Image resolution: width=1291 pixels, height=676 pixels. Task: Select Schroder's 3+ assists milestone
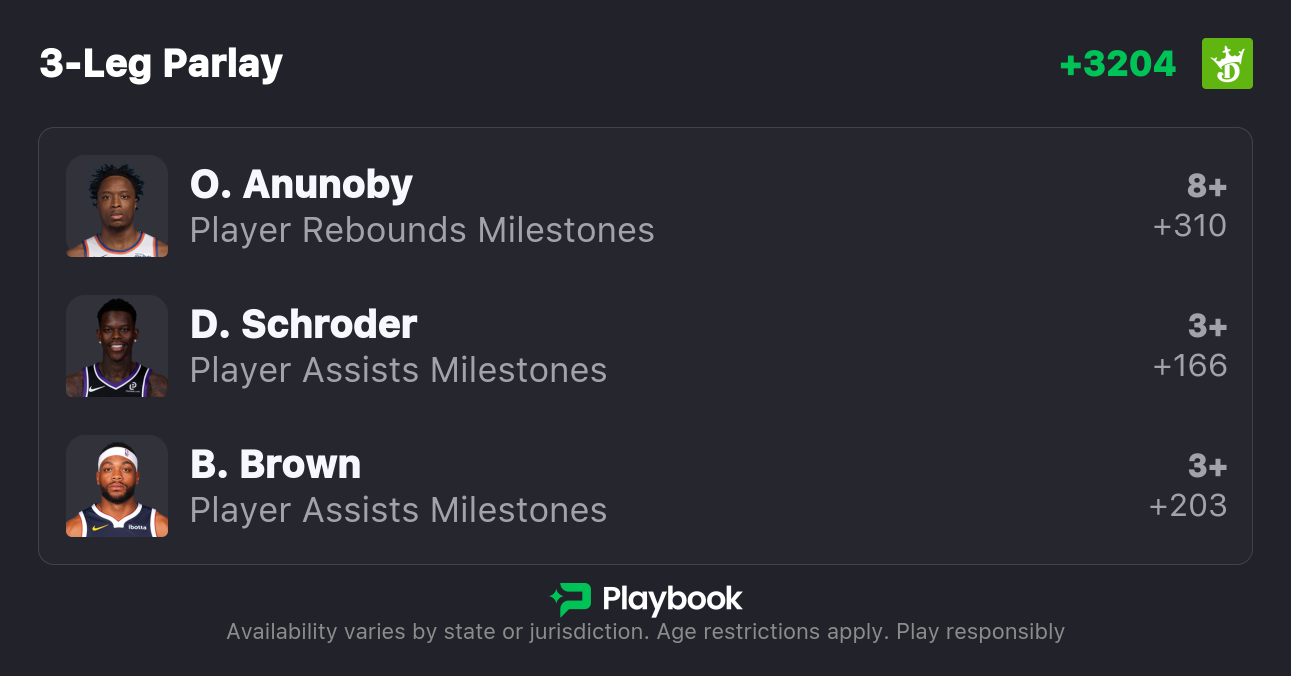(x=1207, y=326)
